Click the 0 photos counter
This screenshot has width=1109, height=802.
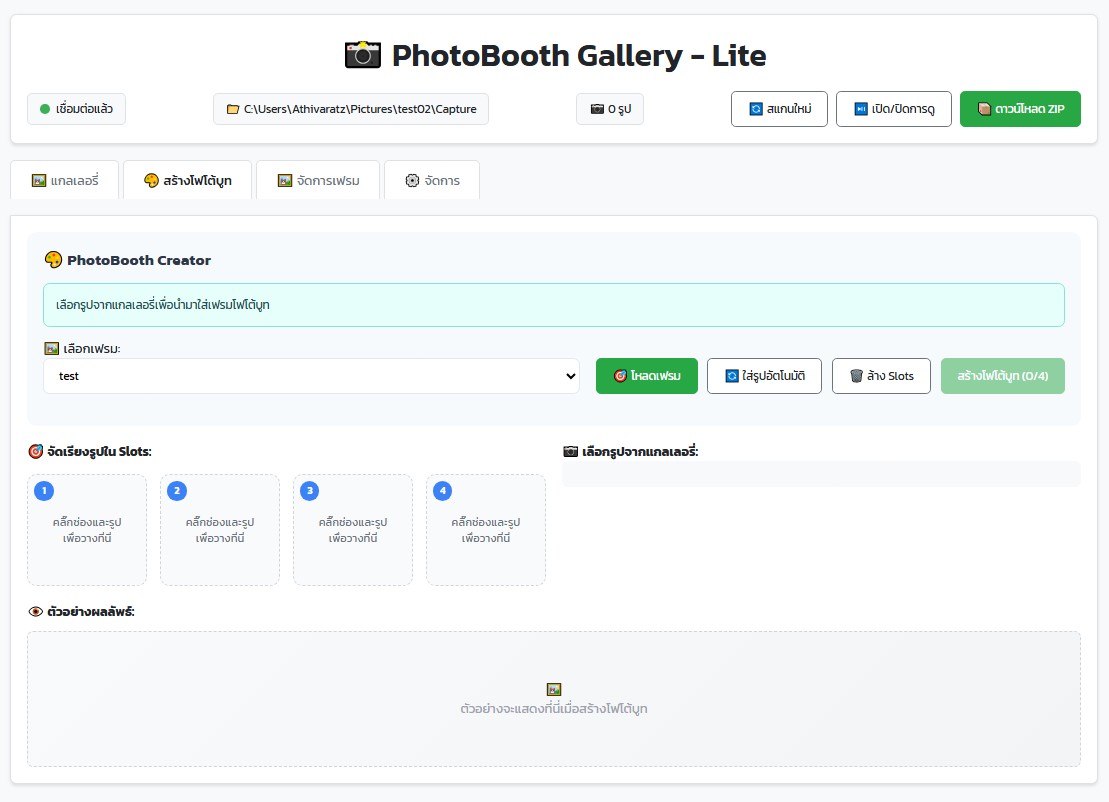(610, 109)
